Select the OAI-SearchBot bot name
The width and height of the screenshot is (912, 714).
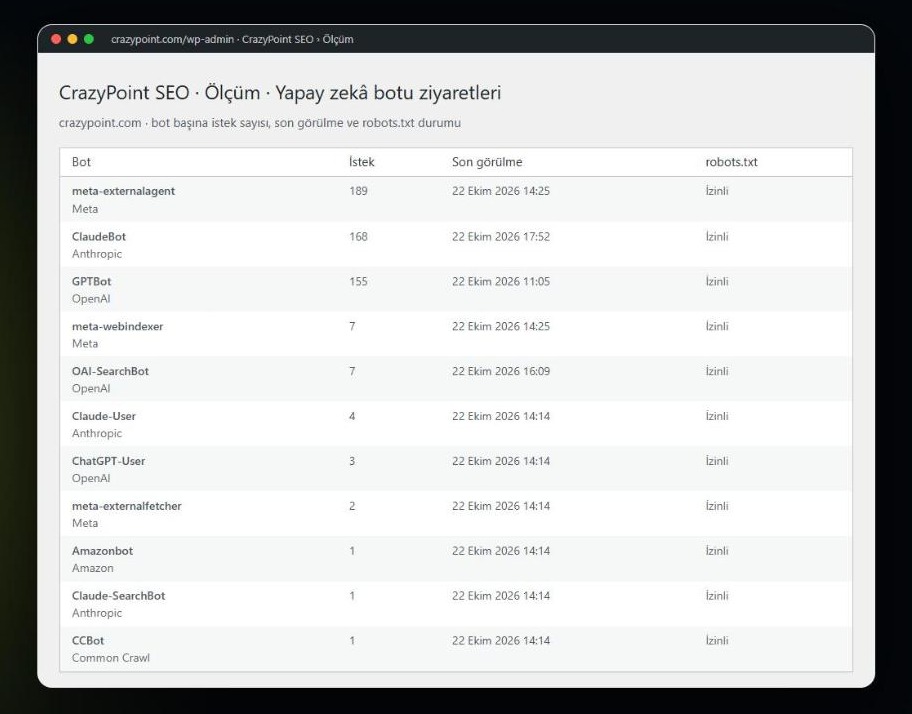111,371
